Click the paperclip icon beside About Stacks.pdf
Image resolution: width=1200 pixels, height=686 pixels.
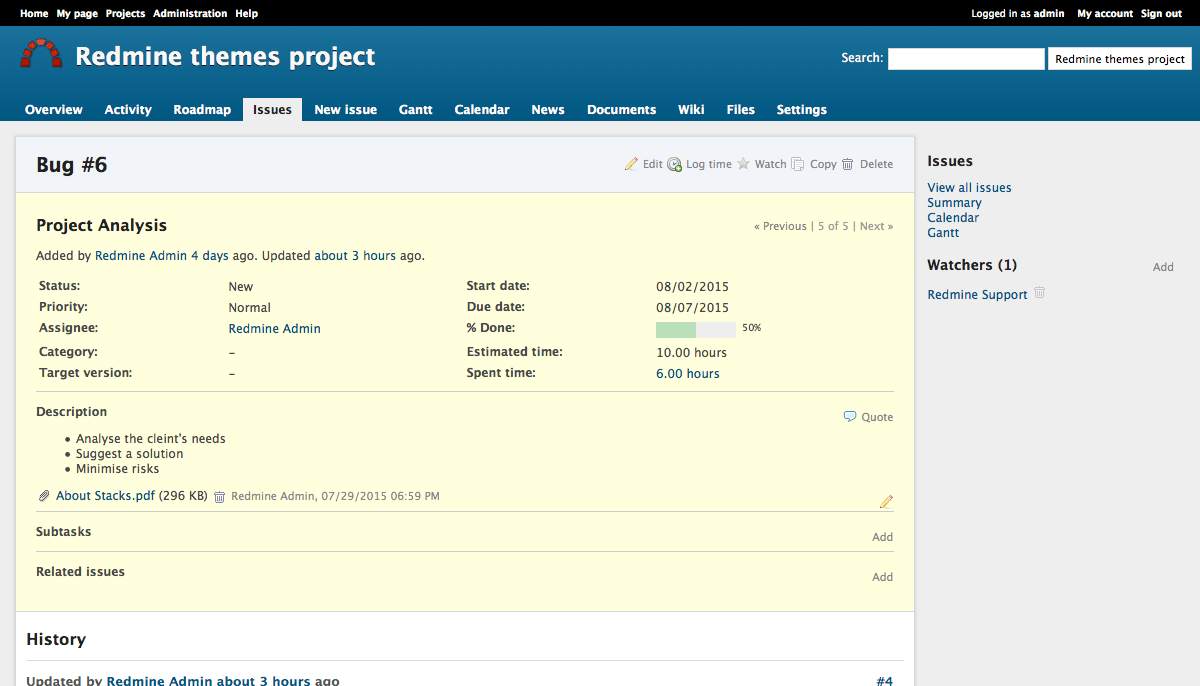point(44,496)
